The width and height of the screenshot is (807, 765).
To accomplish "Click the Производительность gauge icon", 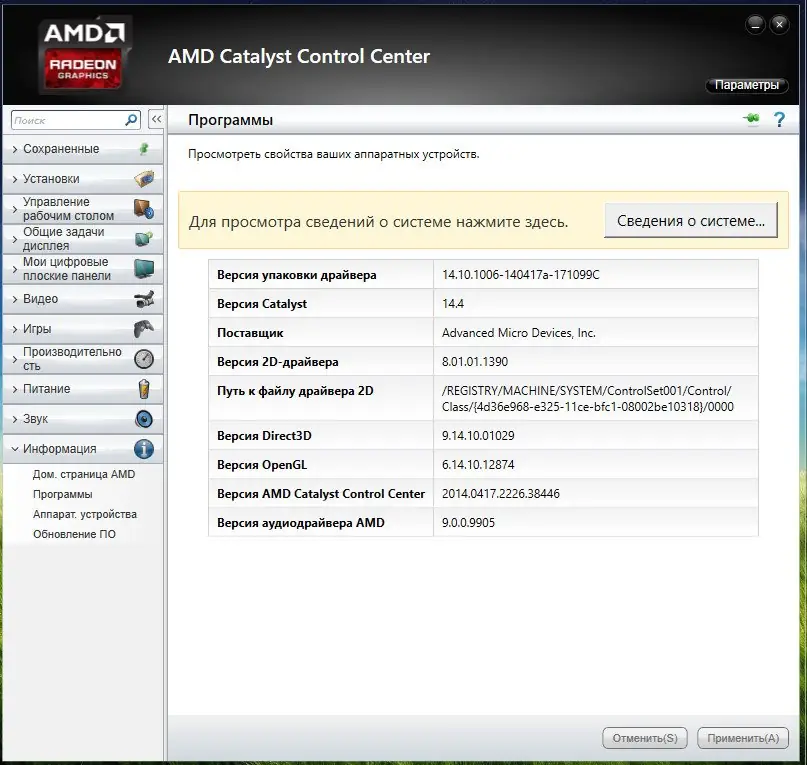I will pos(144,359).
